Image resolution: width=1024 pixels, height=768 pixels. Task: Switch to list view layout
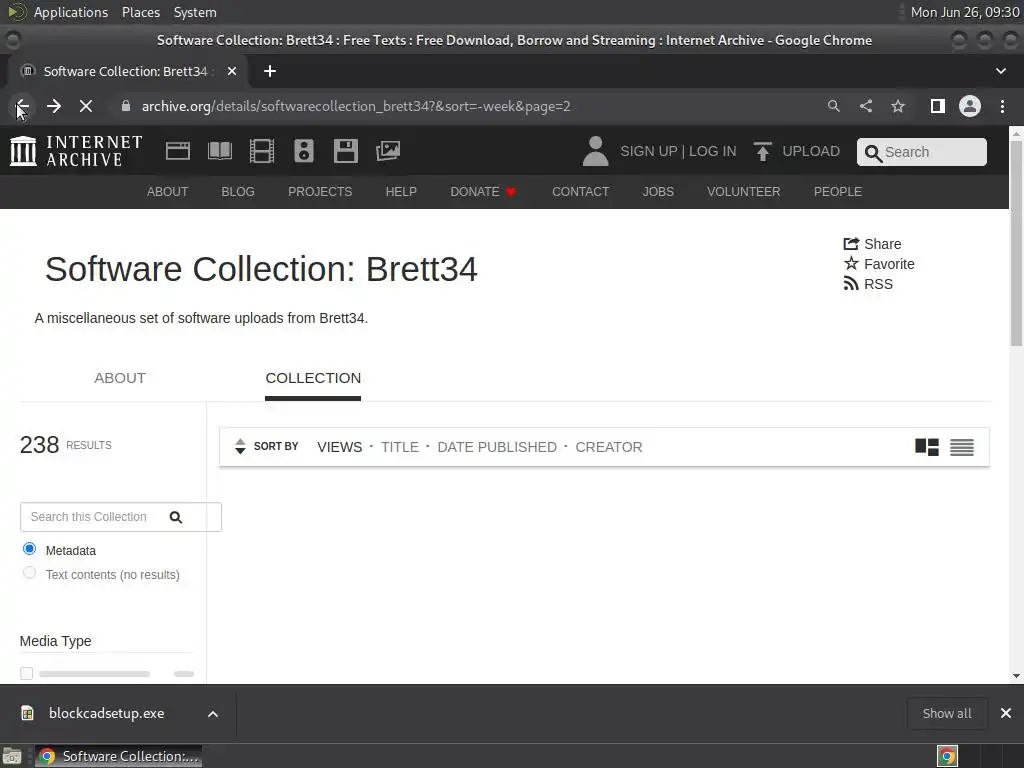[961, 447]
